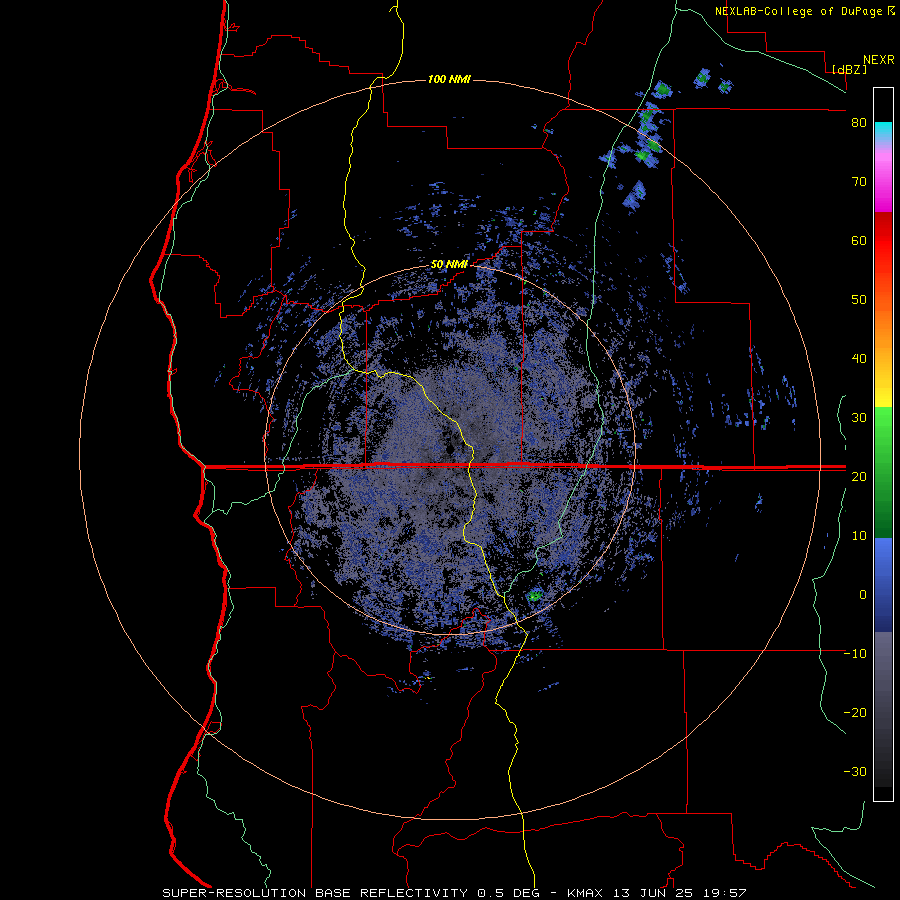Select the "50" value on the dBZ scale
900x900 pixels.
859,300
